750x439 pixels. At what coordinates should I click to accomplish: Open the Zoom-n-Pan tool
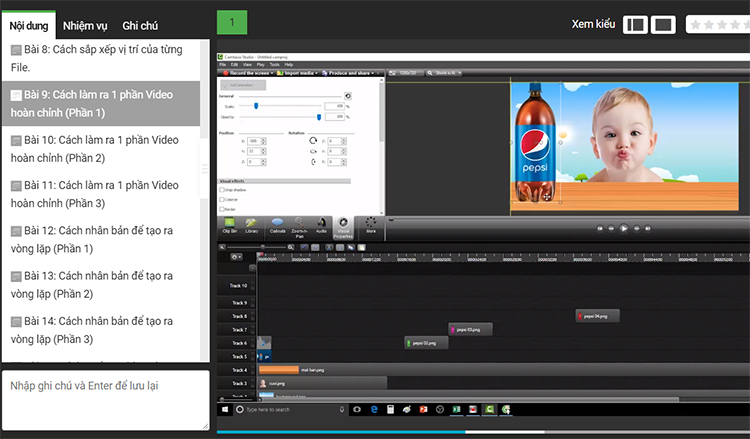point(299,225)
